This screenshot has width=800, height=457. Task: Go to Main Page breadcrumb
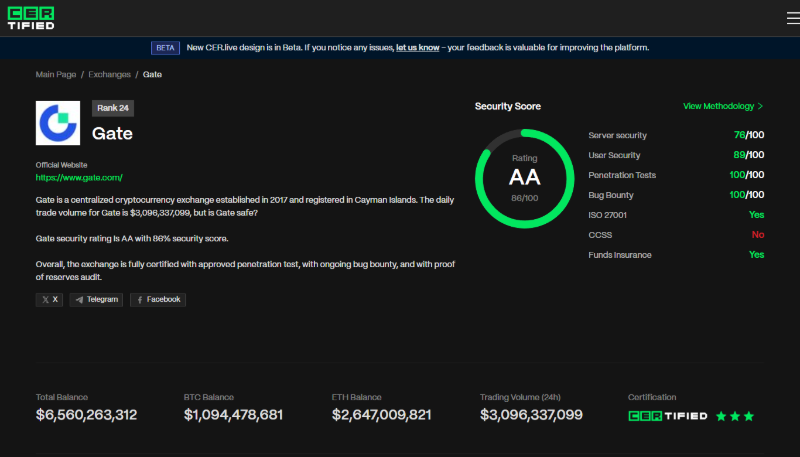pos(56,74)
